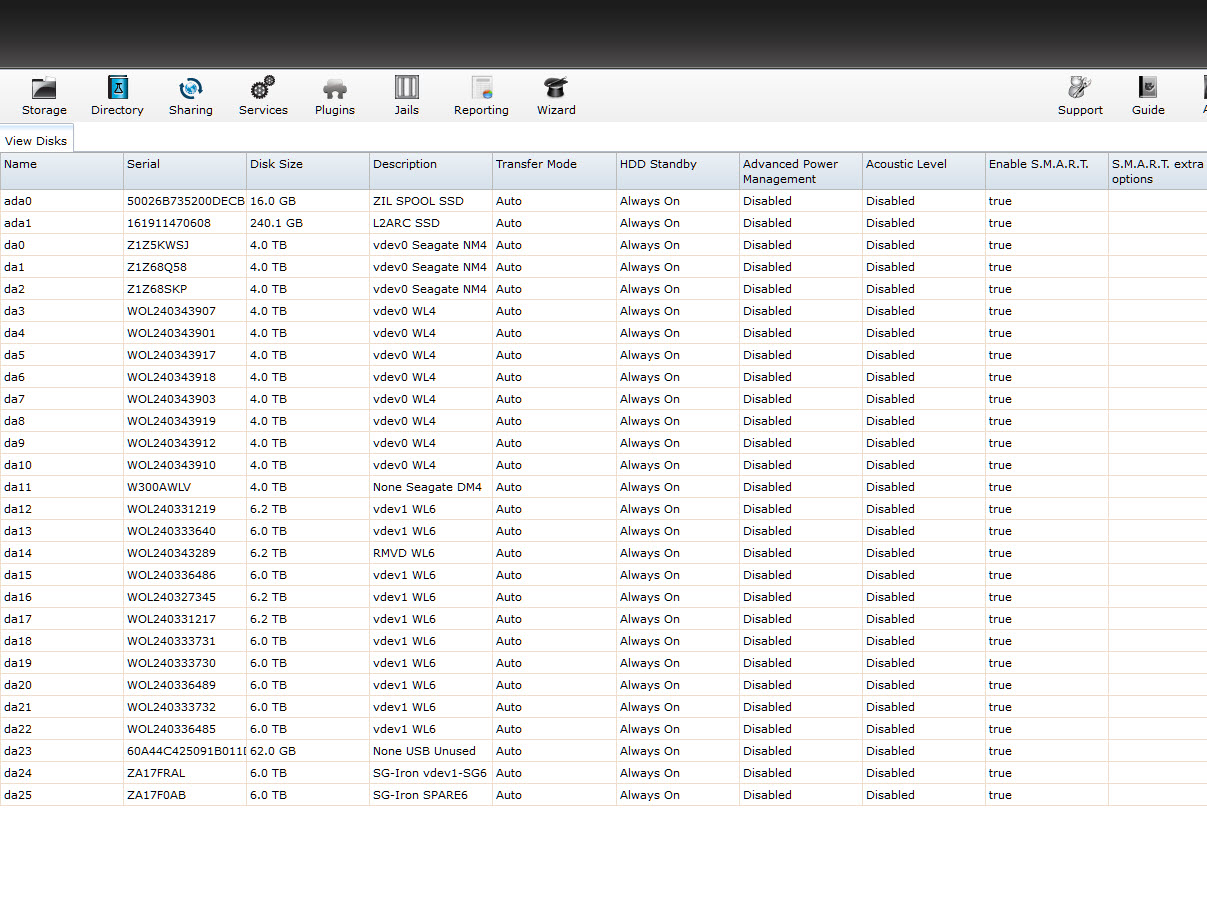Select the ada1 disk row
Viewport: 1207px width, 909px height.
point(603,223)
